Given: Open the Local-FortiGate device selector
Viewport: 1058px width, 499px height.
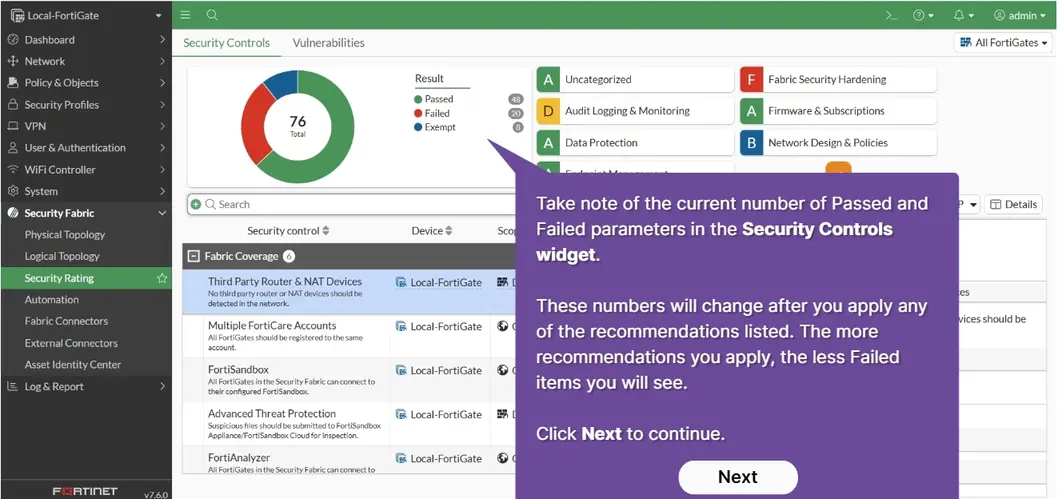Looking at the screenshot, I should pos(86,15).
